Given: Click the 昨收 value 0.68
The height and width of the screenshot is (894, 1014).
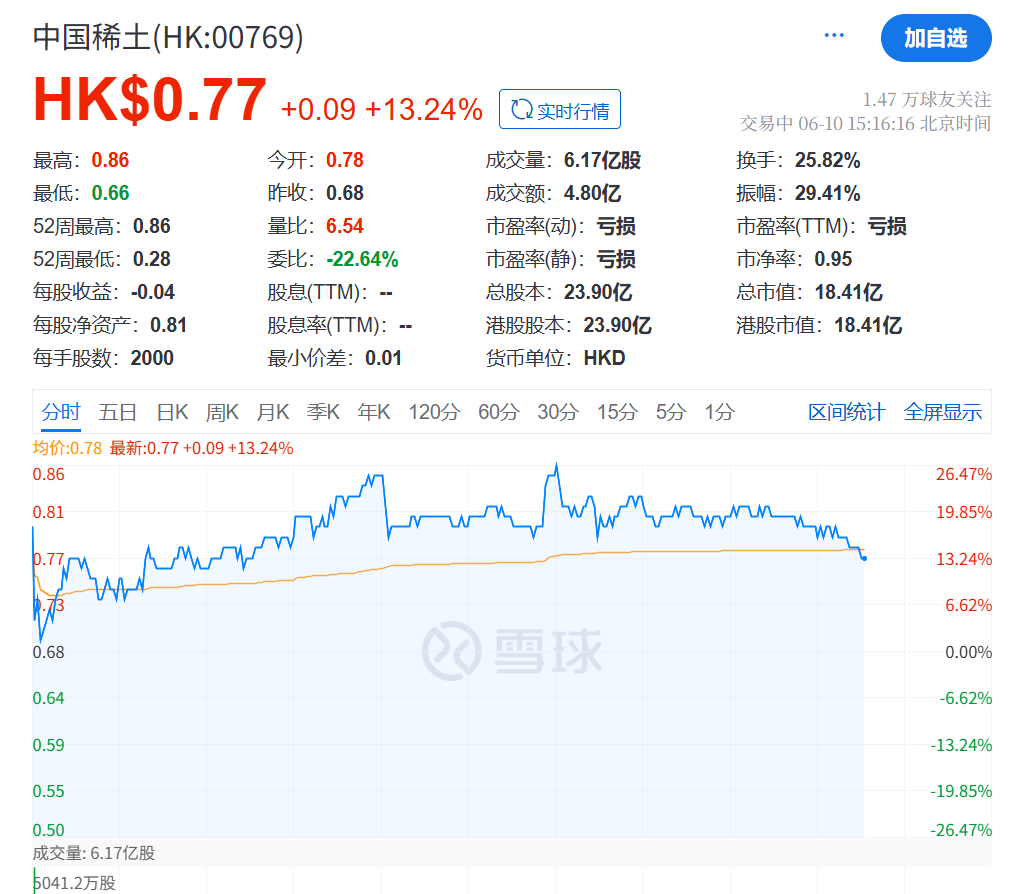Looking at the screenshot, I should coord(345,193).
